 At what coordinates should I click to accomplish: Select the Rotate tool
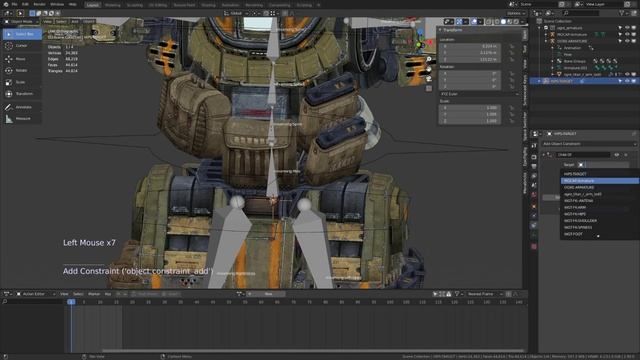point(22,70)
